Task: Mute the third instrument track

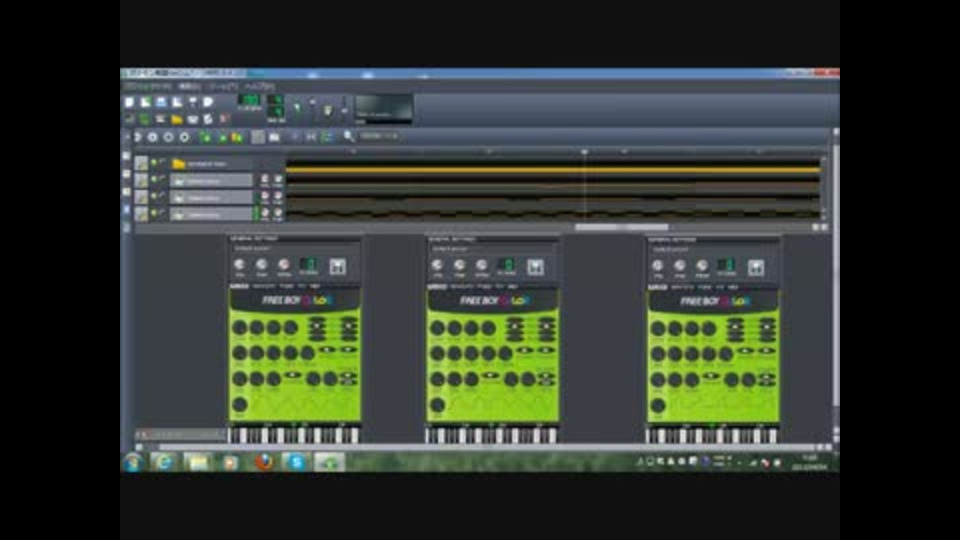Action: [x=154, y=213]
